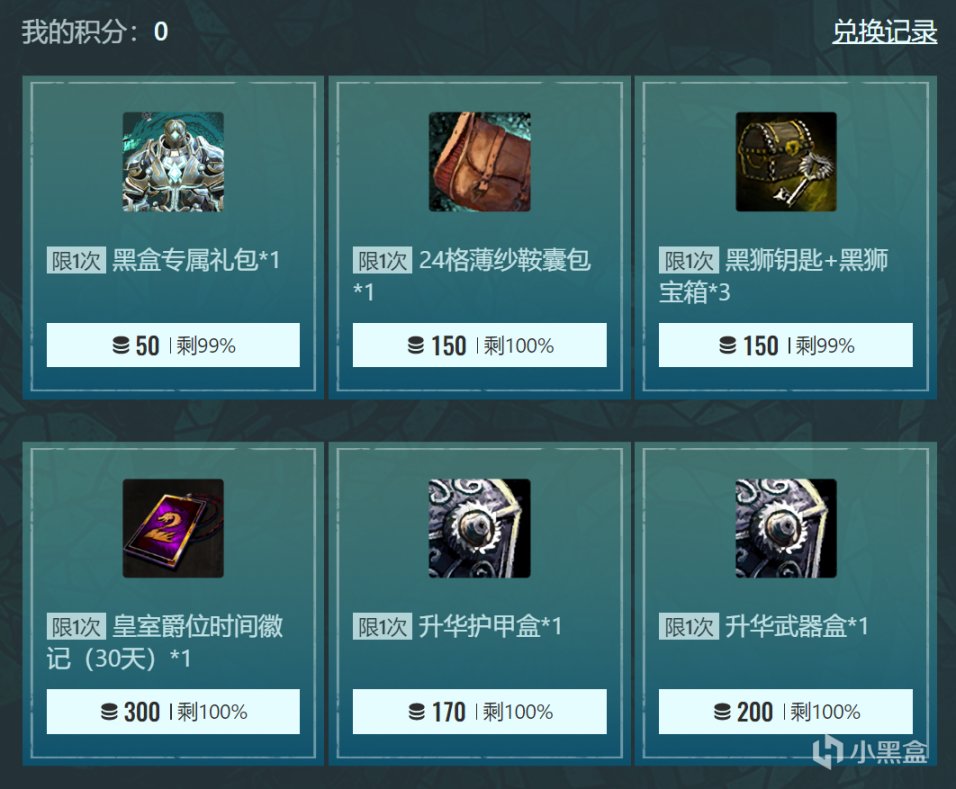Click the ascended armor box icon
The image size is (956, 789).
click(479, 528)
